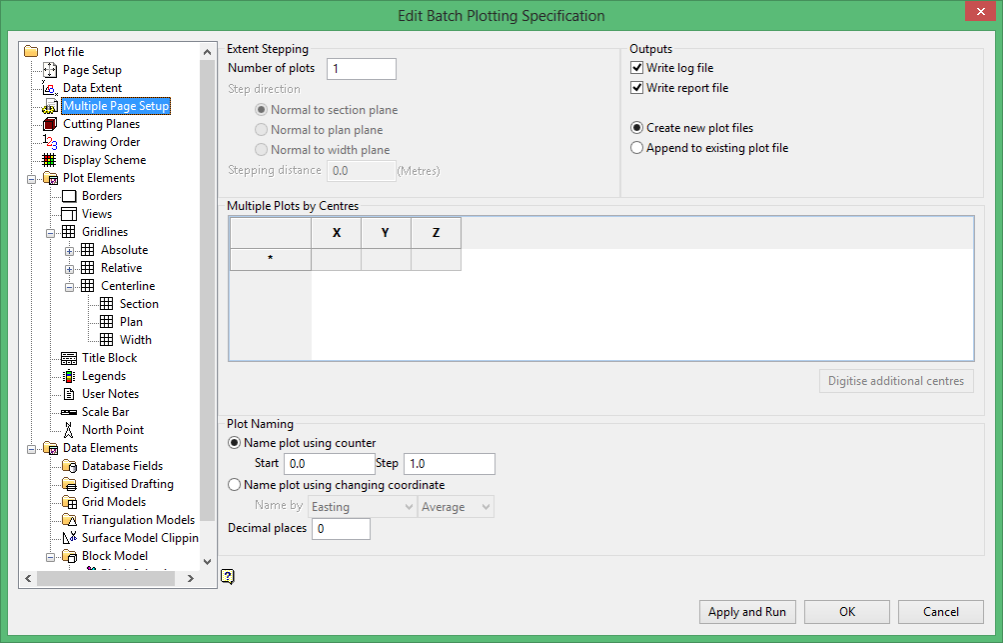Viewport: 1003px width, 643px height.
Task: Open context help question mark icon
Action: coord(228,576)
